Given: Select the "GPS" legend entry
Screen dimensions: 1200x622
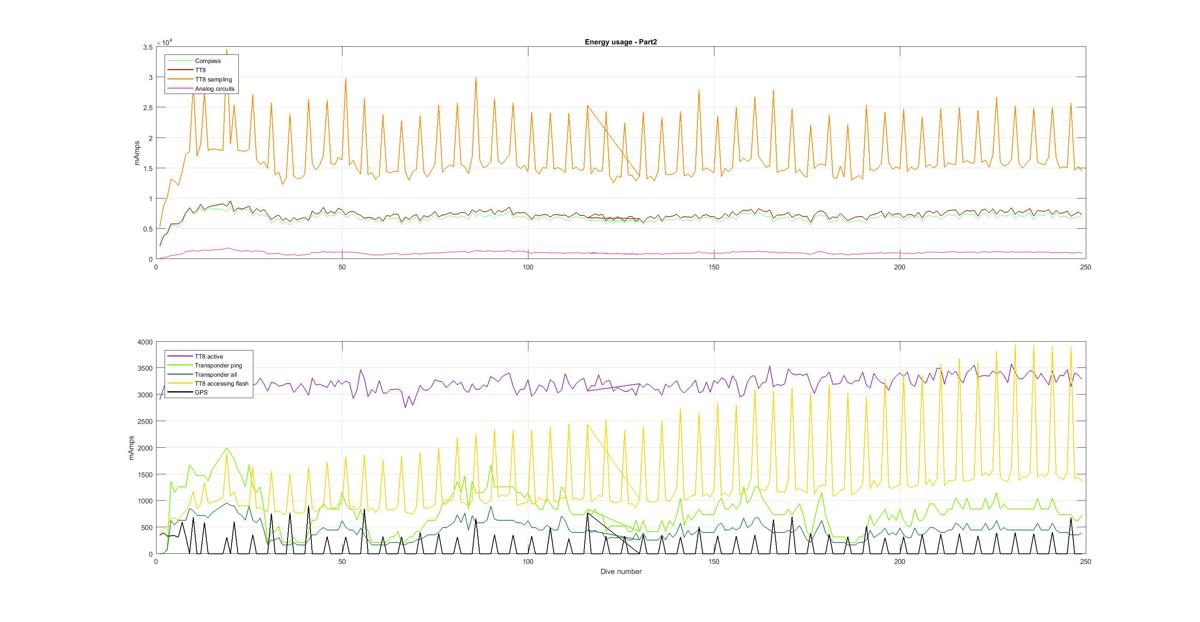Looking at the screenshot, I should pos(201,392).
